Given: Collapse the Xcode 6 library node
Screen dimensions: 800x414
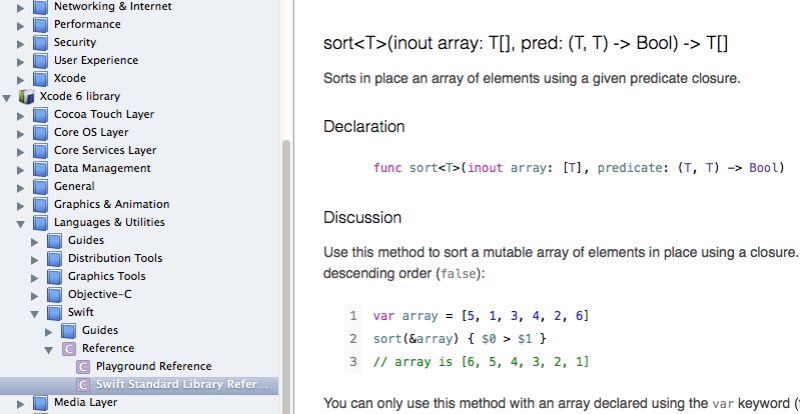Looking at the screenshot, I should pos(7,97).
